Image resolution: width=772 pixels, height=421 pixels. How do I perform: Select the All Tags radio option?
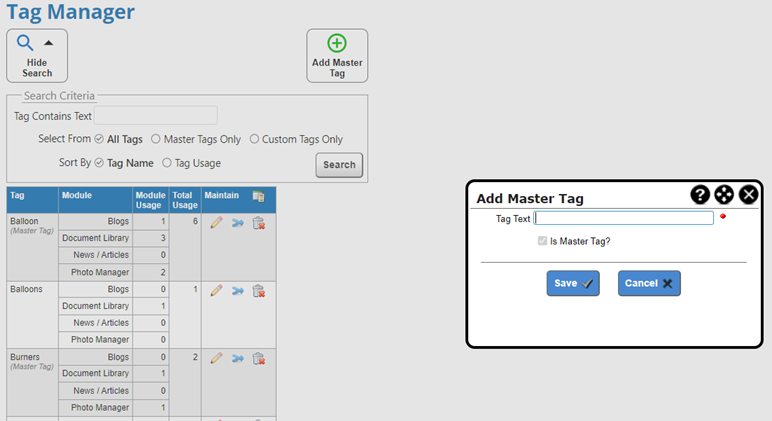tap(100, 139)
